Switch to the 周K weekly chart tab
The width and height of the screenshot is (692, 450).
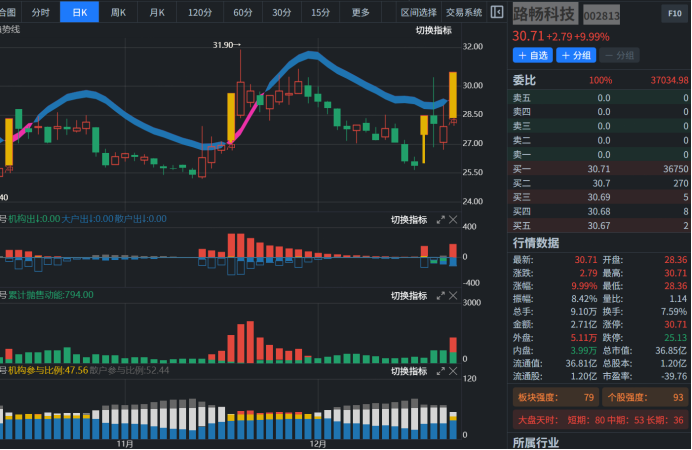point(118,12)
